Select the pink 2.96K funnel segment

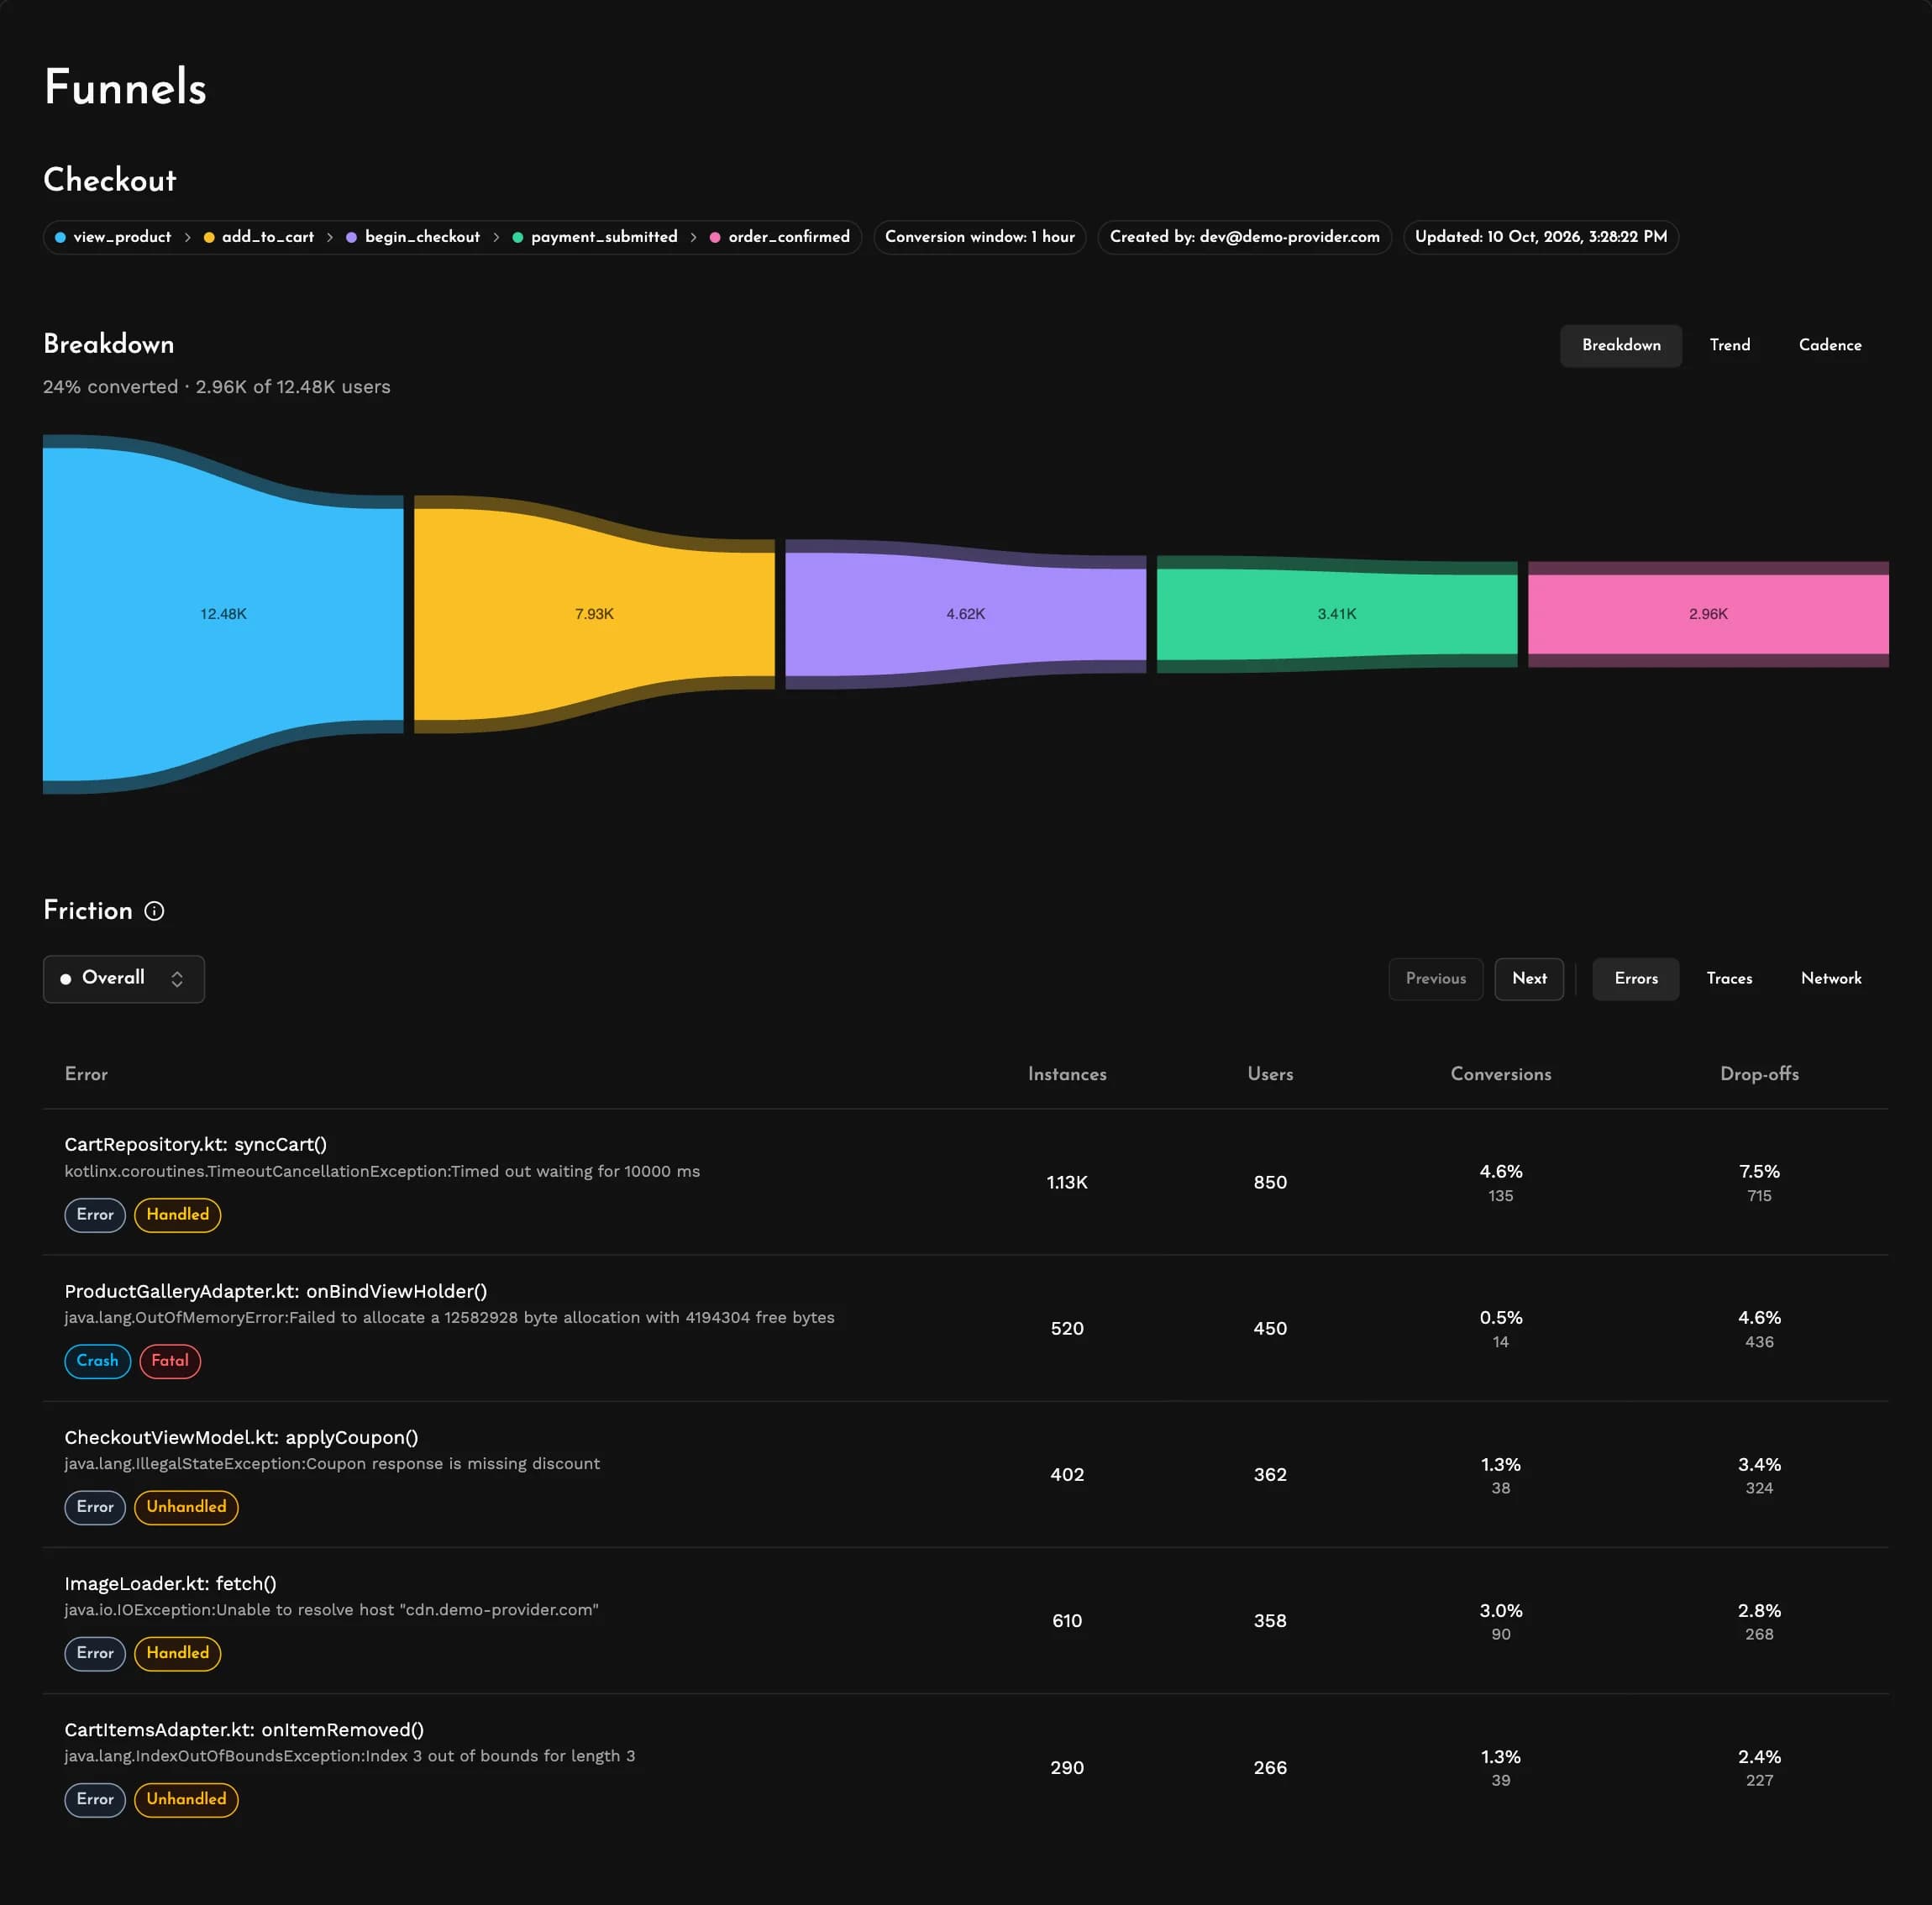click(1707, 614)
